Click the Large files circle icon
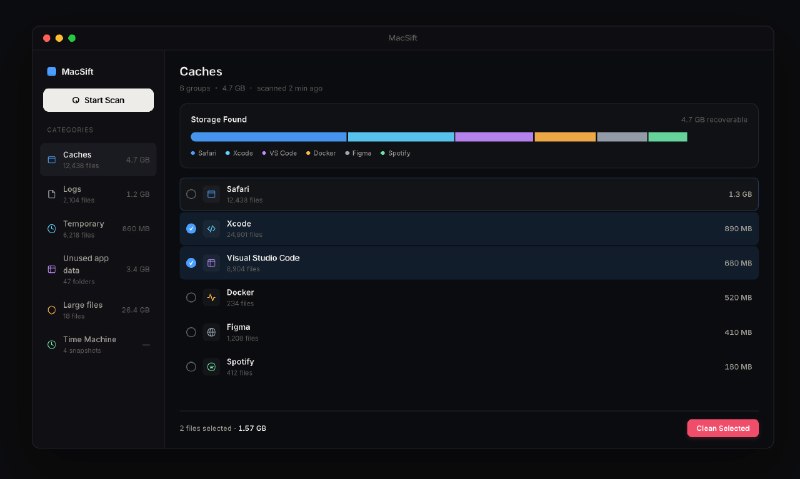 pos(52,310)
